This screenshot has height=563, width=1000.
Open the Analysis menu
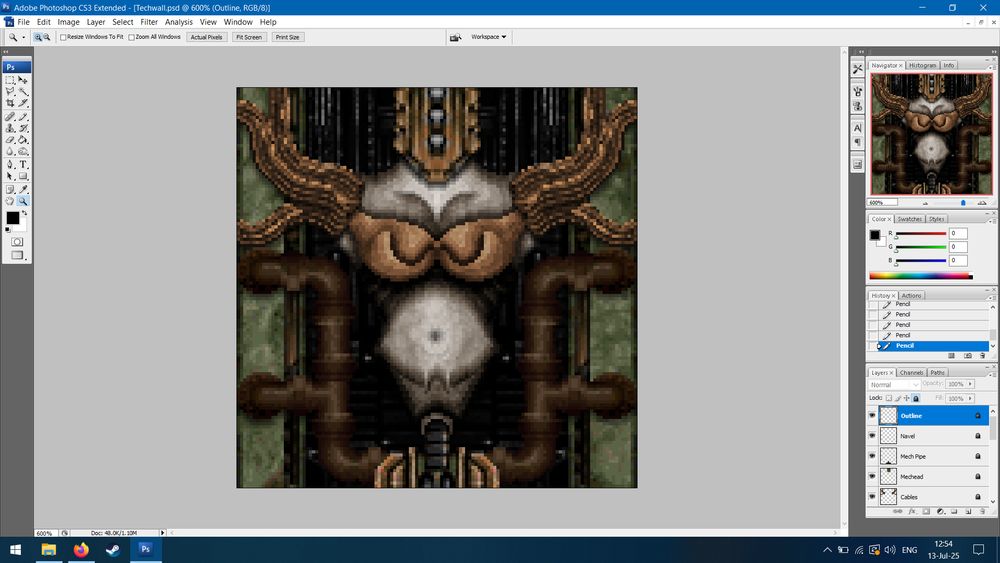(179, 22)
